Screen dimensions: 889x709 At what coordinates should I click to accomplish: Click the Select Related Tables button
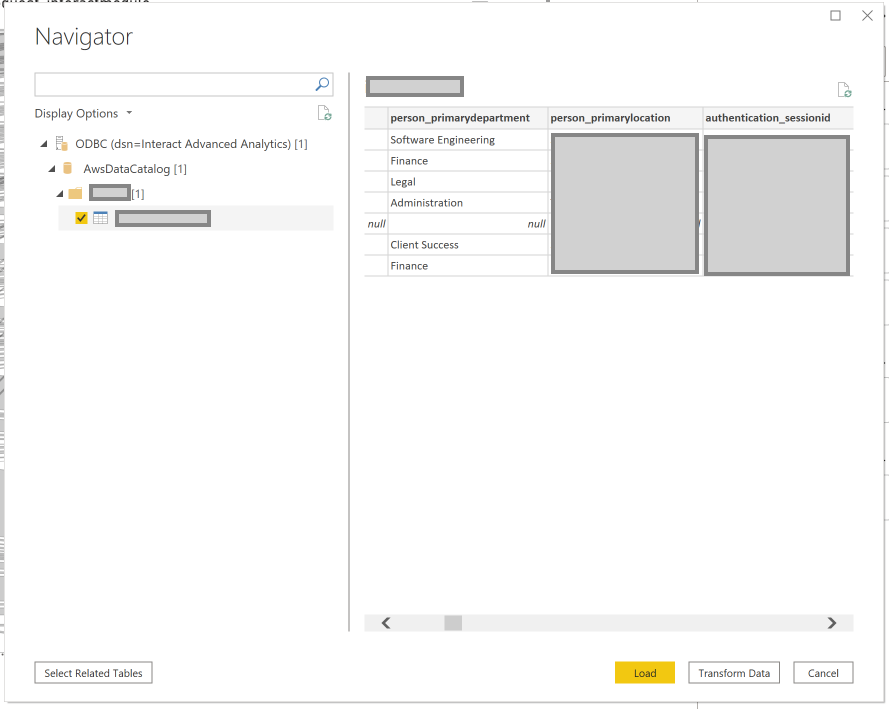click(x=93, y=673)
